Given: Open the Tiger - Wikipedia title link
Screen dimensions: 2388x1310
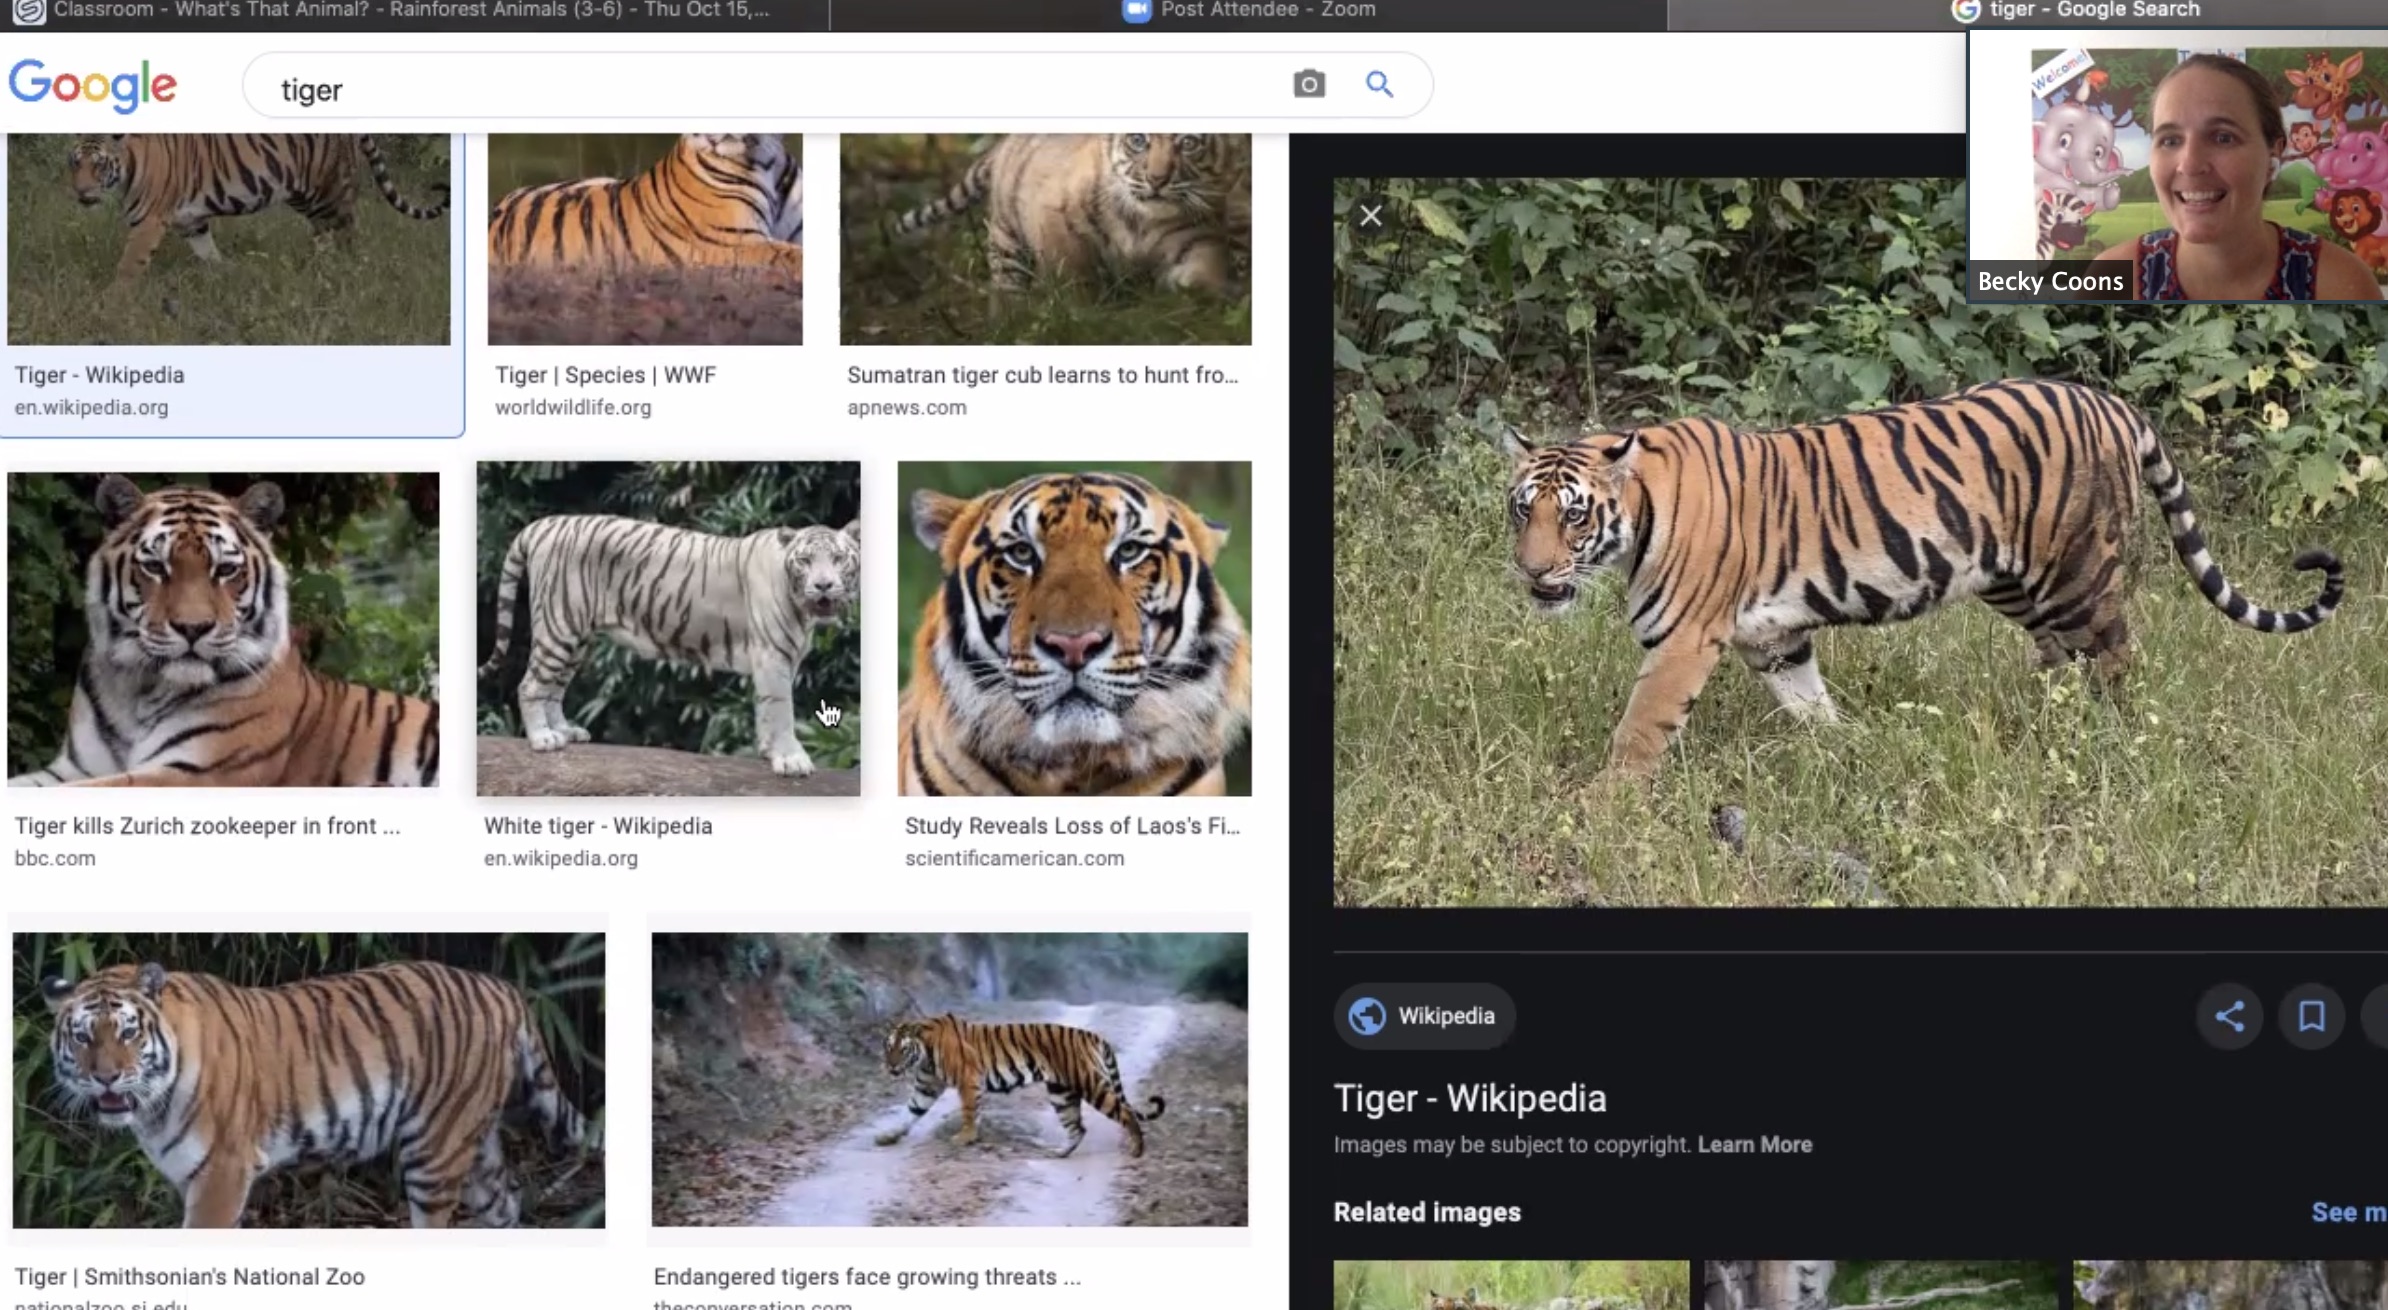Looking at the screenshot, I should 1469,1098.
